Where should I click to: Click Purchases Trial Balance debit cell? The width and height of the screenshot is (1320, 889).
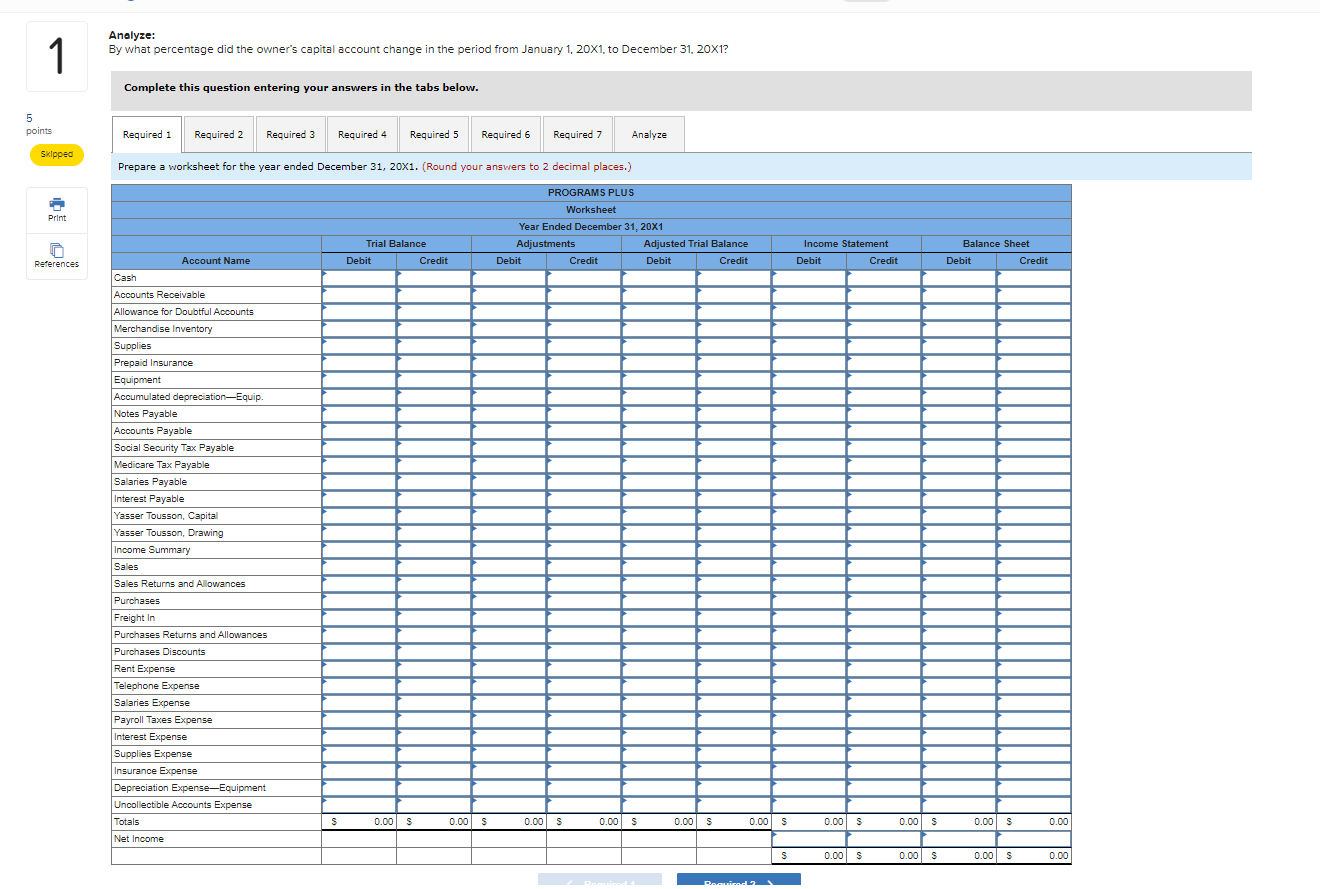[x=359, y=601]
